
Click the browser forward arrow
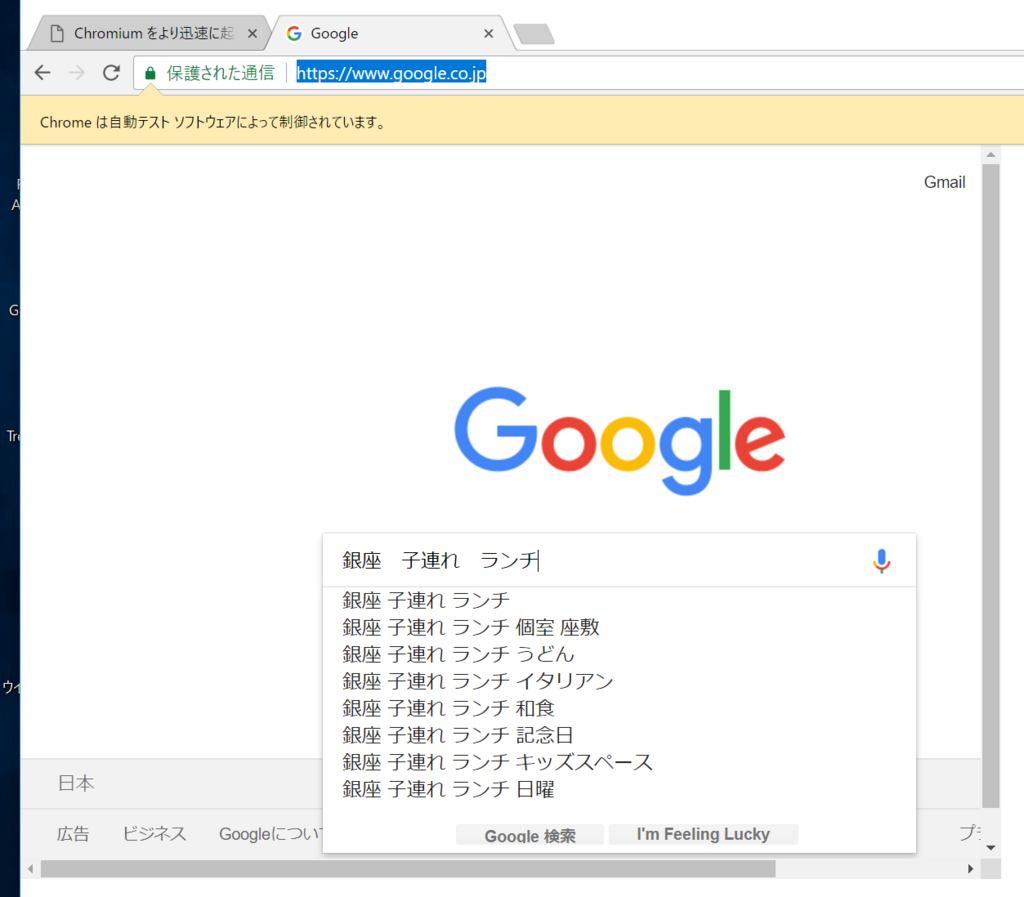tap(77, 72)
